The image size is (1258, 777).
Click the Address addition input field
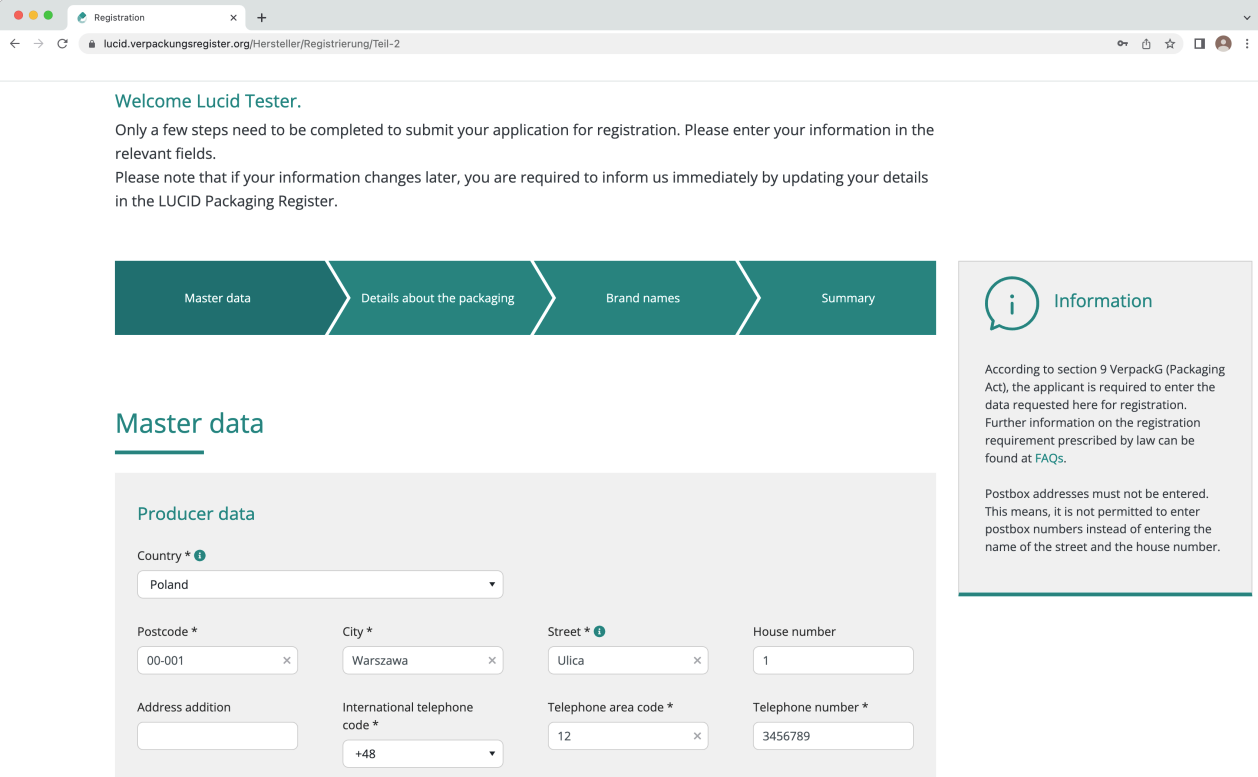pos(217,736)
